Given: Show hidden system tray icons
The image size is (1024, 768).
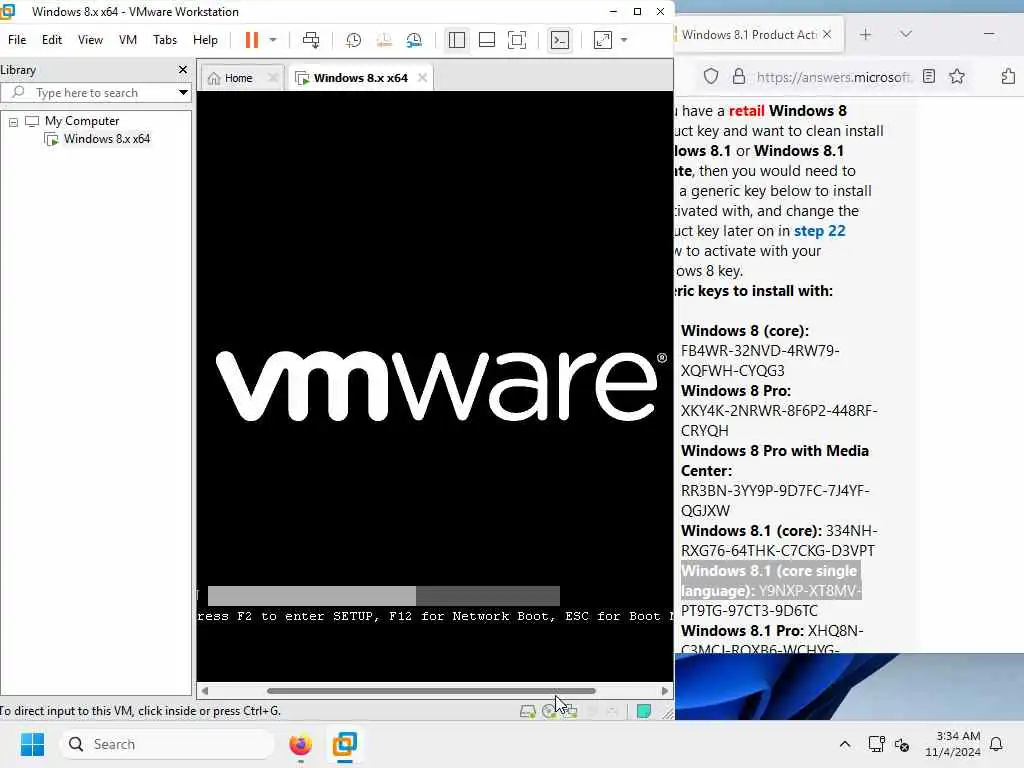Looking at the screenshot, I should (844, 744).
